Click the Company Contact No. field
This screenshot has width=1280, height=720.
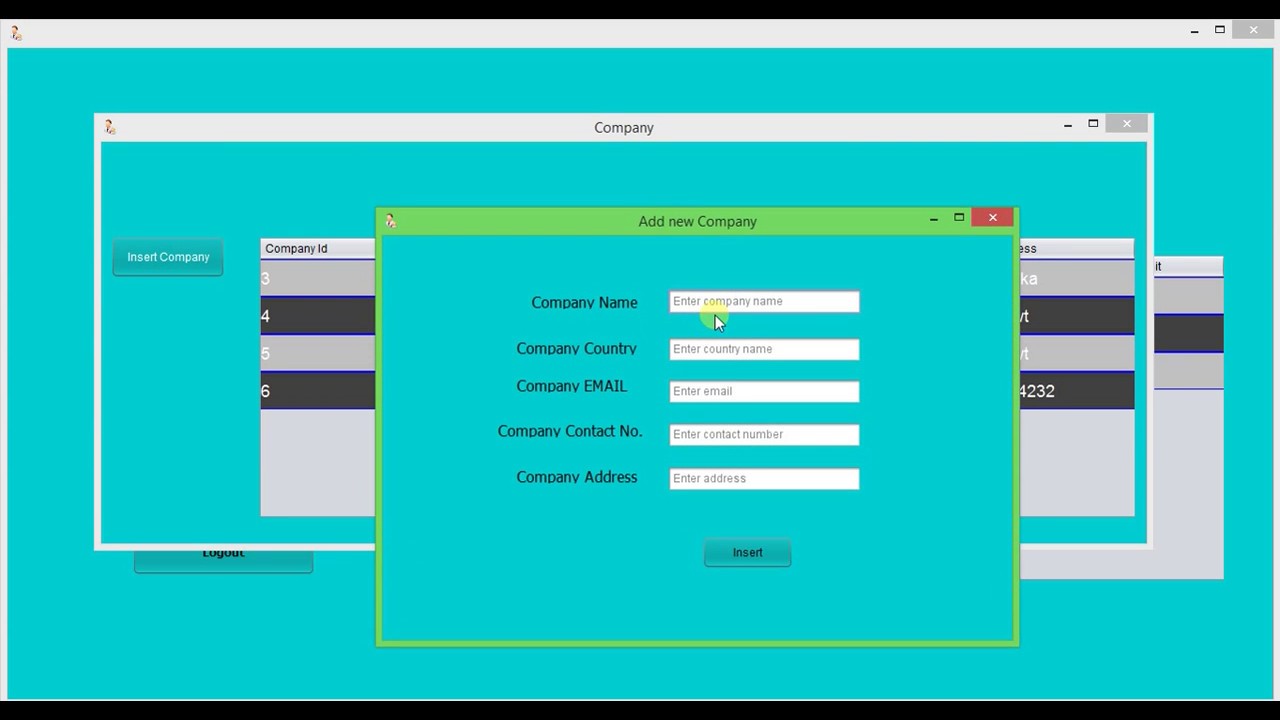764,434
